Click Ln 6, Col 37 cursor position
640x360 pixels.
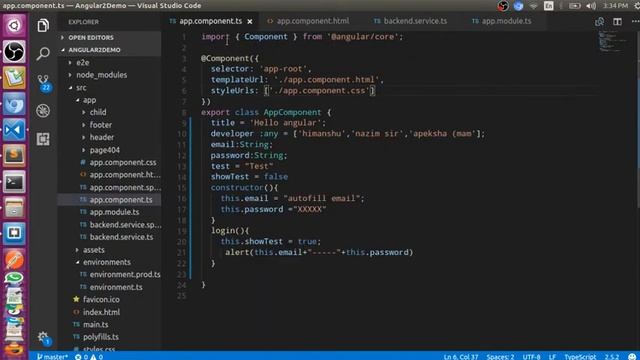(x=461, y=357)
